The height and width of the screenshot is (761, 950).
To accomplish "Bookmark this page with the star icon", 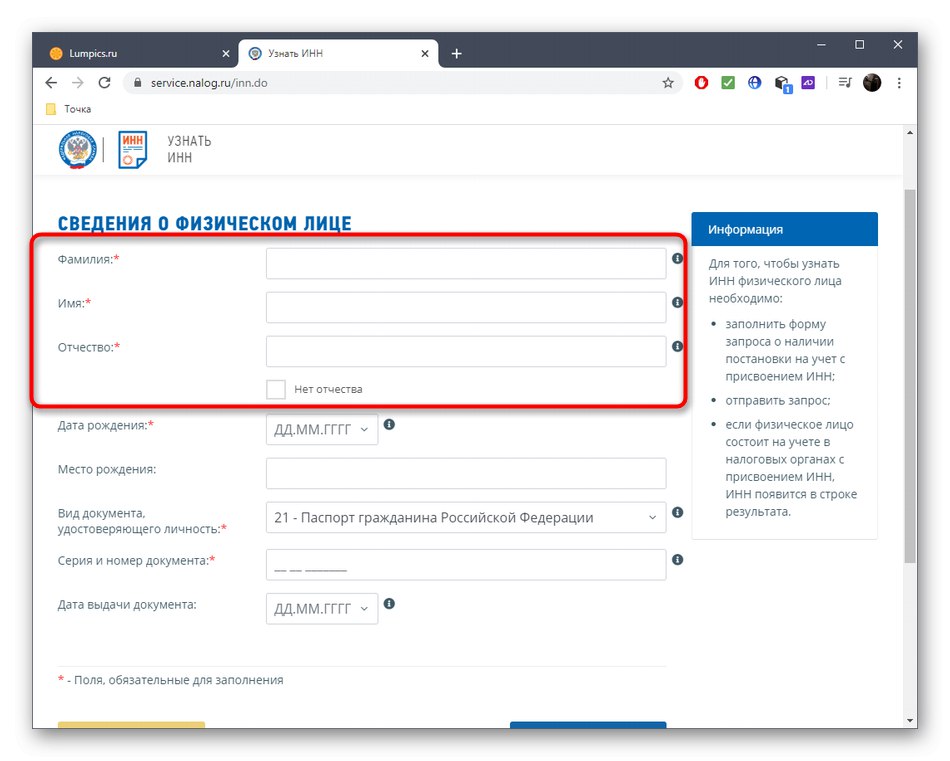I will click(668, 83).
